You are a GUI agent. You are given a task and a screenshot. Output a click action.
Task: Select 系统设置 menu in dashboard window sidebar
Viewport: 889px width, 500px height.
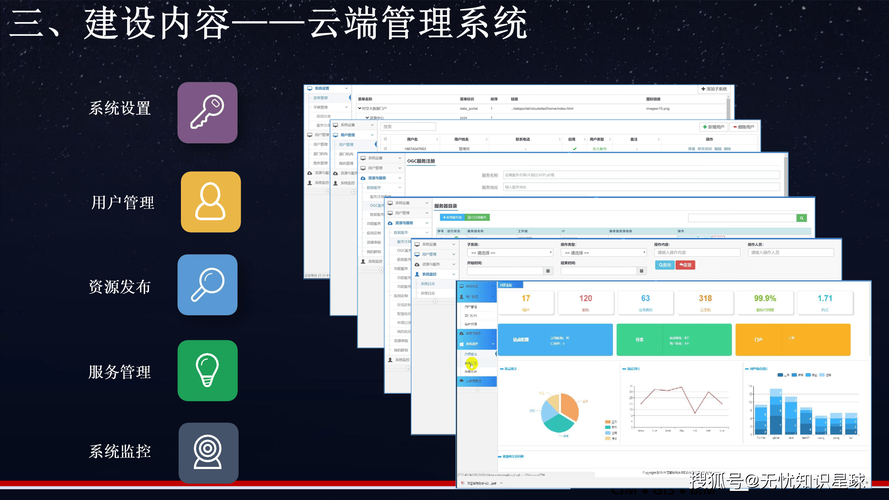click(x=477, y=286)
